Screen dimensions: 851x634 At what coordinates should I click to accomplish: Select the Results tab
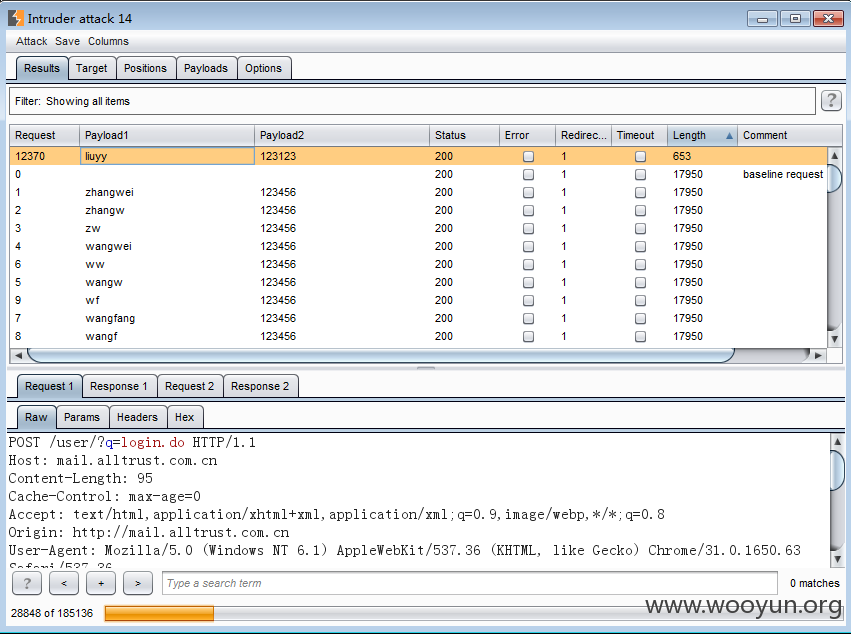pos(42,68)
